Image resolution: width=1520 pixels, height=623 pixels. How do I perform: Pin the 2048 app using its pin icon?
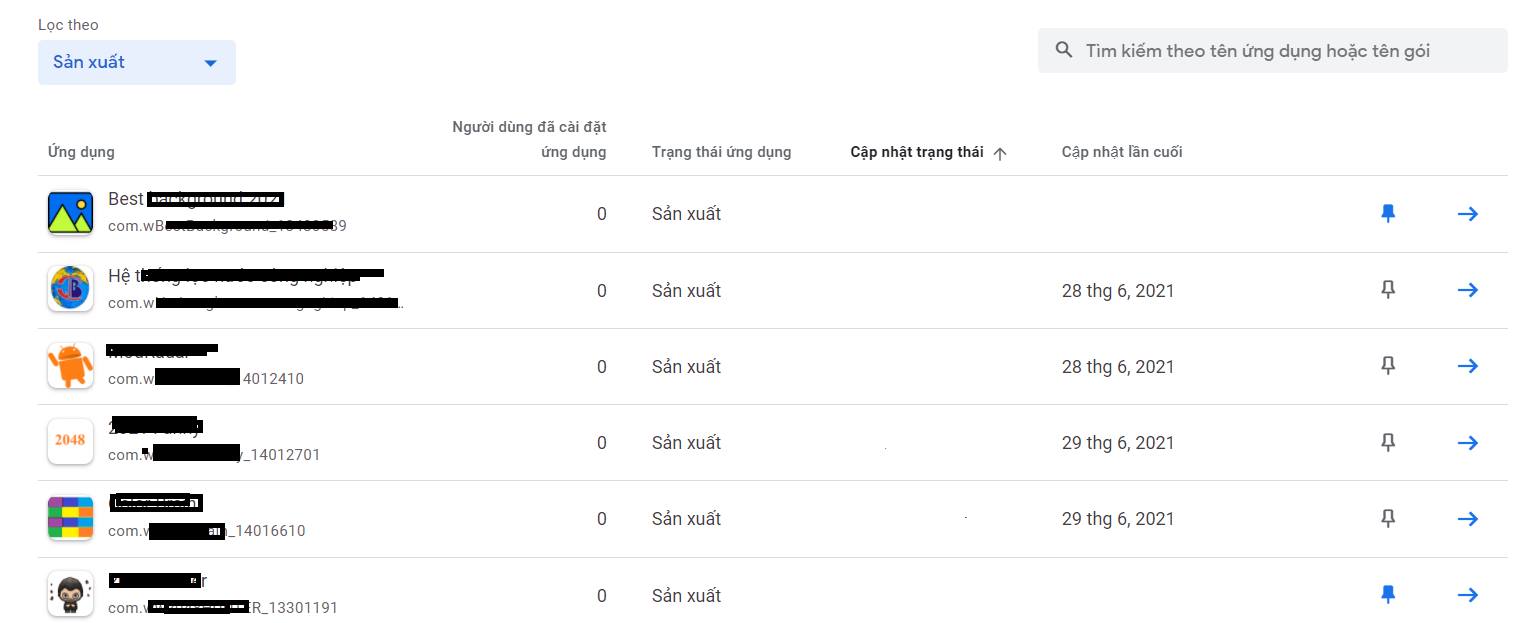[x=1388, y=442]
